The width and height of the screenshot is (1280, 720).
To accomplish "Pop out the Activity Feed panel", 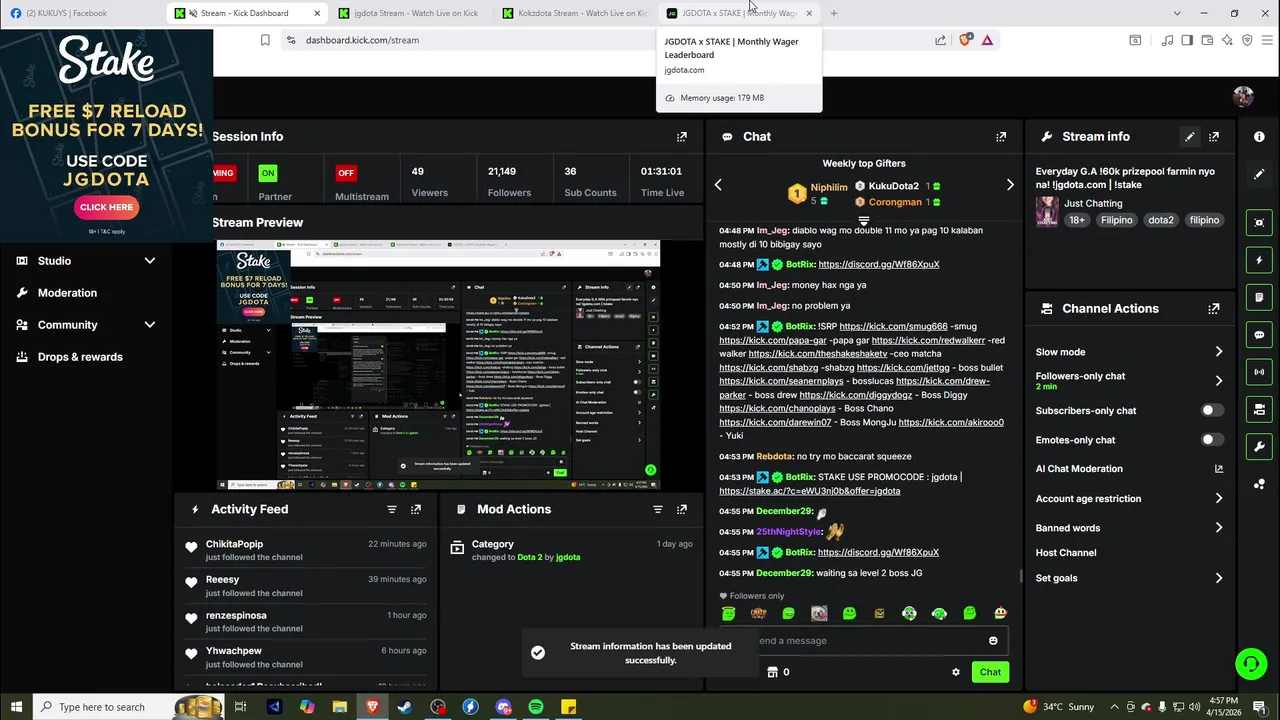I will (416, 509).
